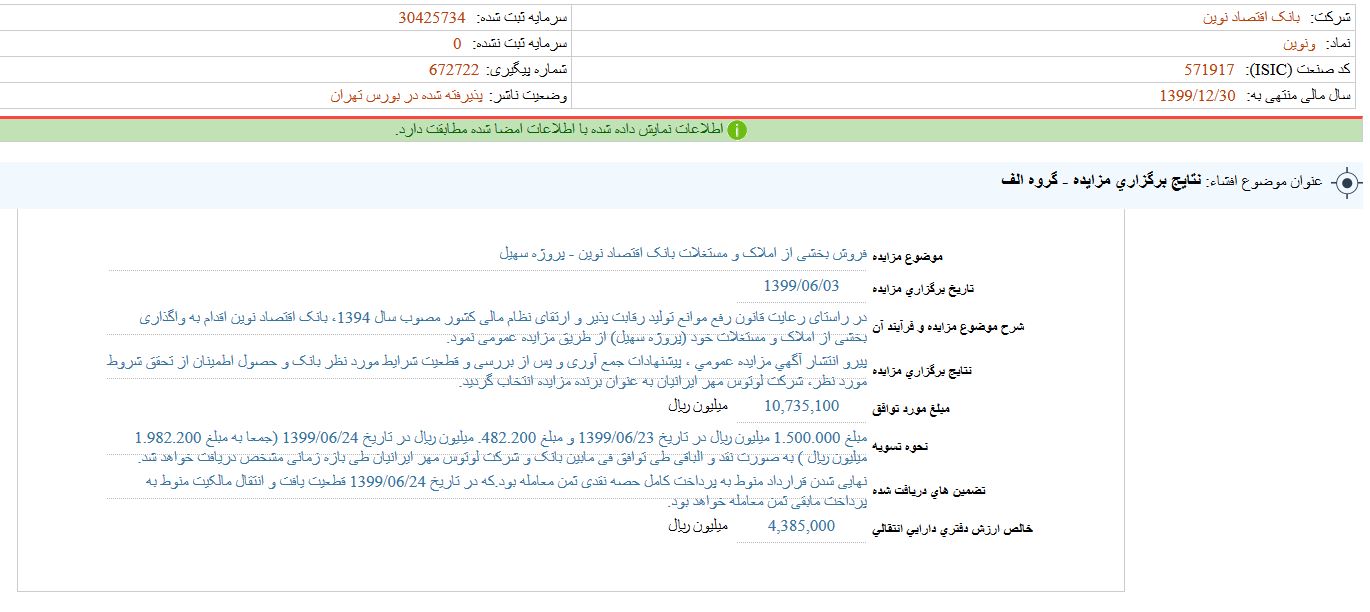Click label تاریخ برگزاری مزایده
This screenshot has width=1370, height=612.
(x=924, y=290)
